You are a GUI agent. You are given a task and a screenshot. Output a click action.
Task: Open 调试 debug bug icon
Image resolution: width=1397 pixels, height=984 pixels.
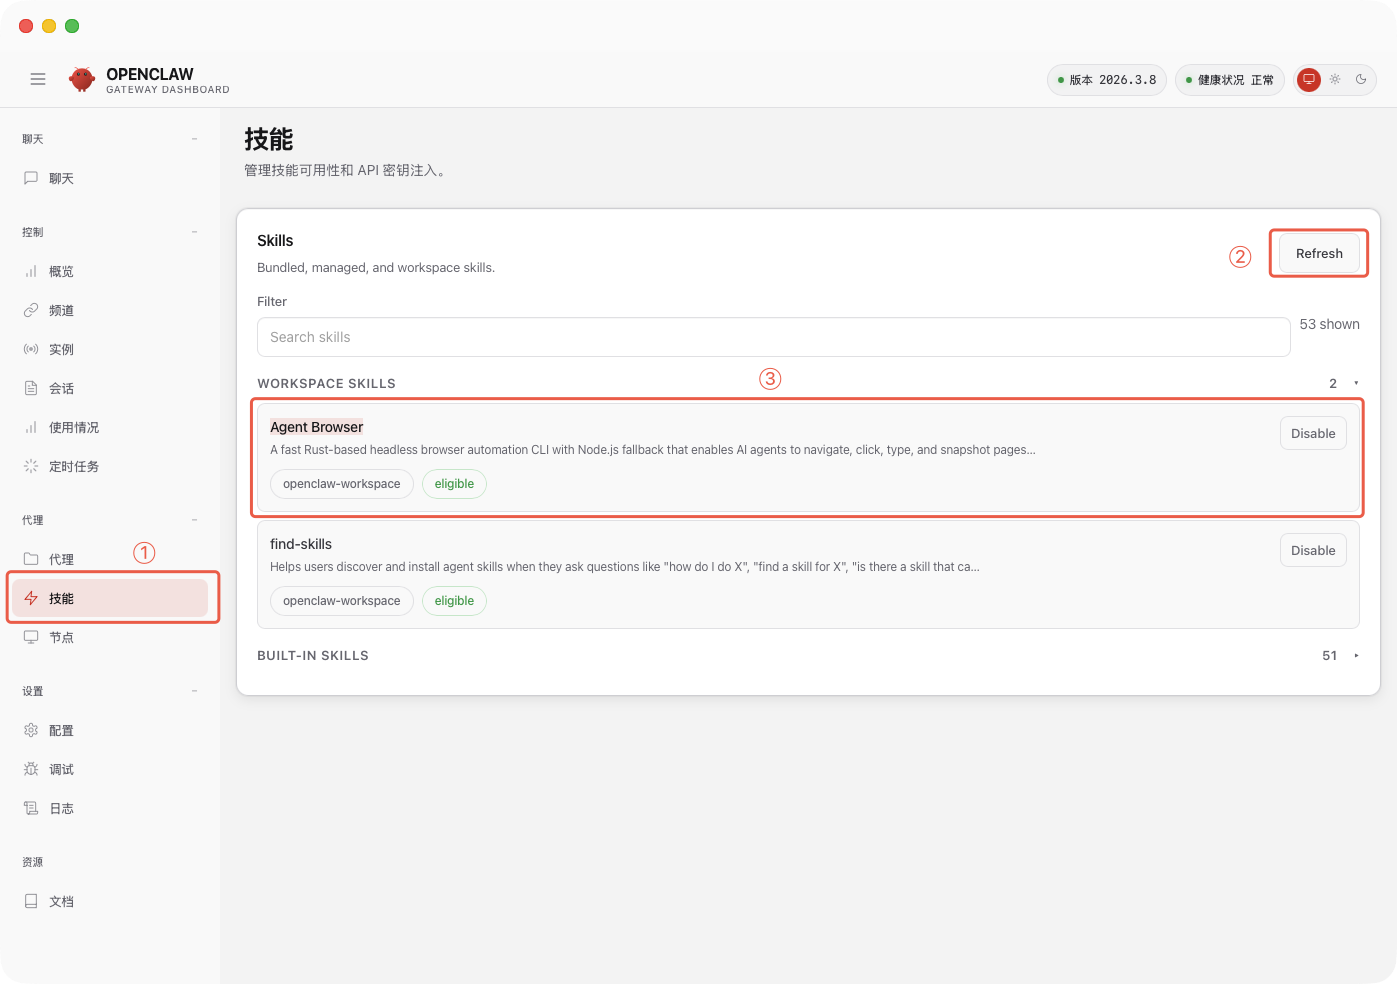31,769
